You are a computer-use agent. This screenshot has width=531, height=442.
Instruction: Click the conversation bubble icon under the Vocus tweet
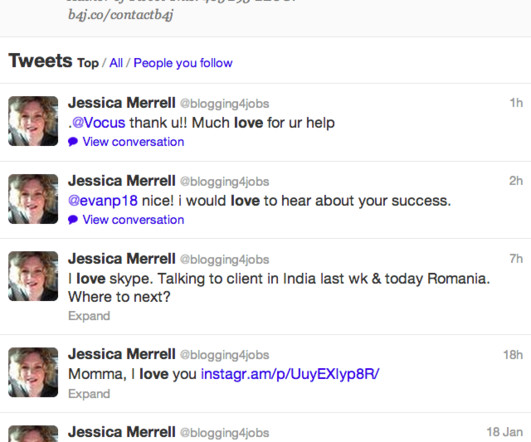[x=73, y=142]
